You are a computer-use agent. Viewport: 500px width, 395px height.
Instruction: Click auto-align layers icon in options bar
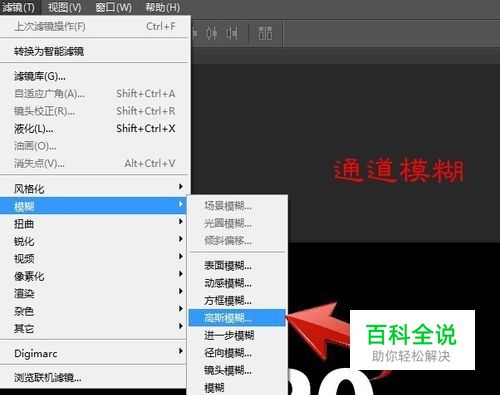pyautogui.click(x=265, y=33)
